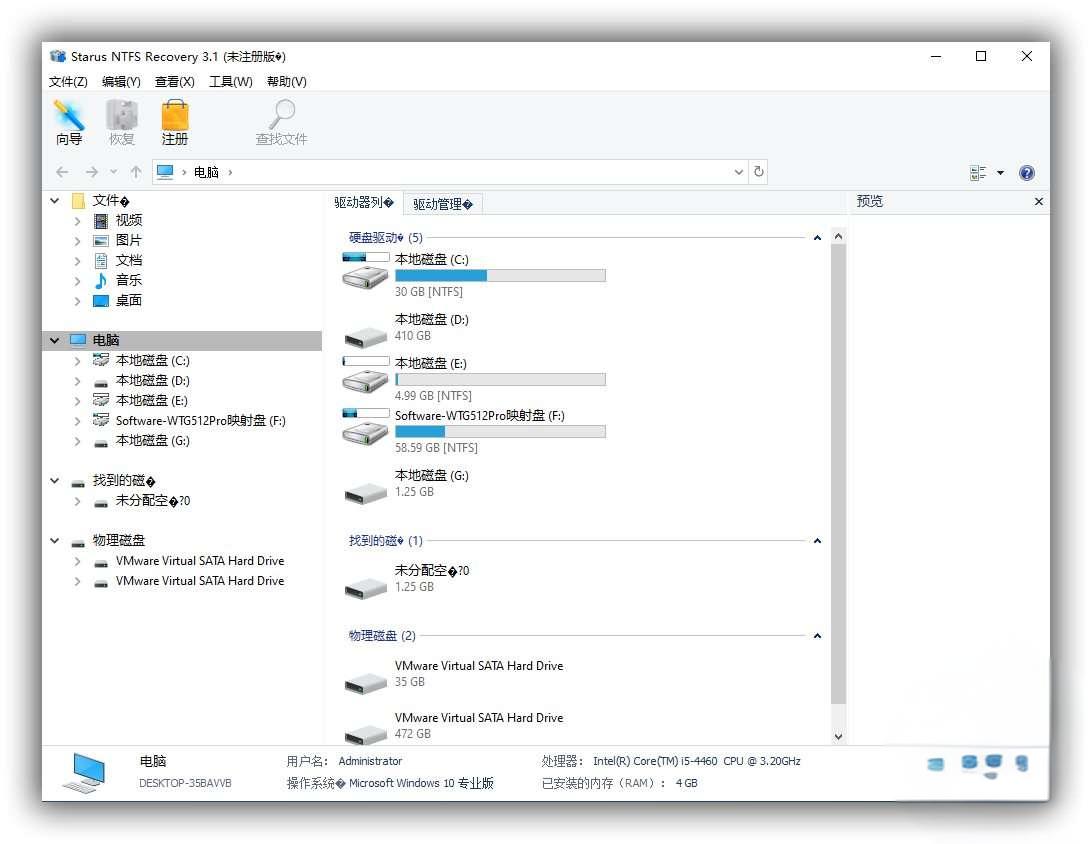Click the 硬盘驱动 (5) group header
Image resolution: width=1092 pixels, height=844 pixels.
pyautogui.click(x=386, y=238)
